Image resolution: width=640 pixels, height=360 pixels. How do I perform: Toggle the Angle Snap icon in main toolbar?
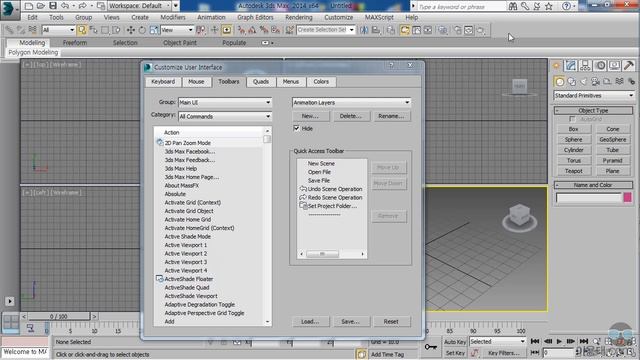point(253,30)
